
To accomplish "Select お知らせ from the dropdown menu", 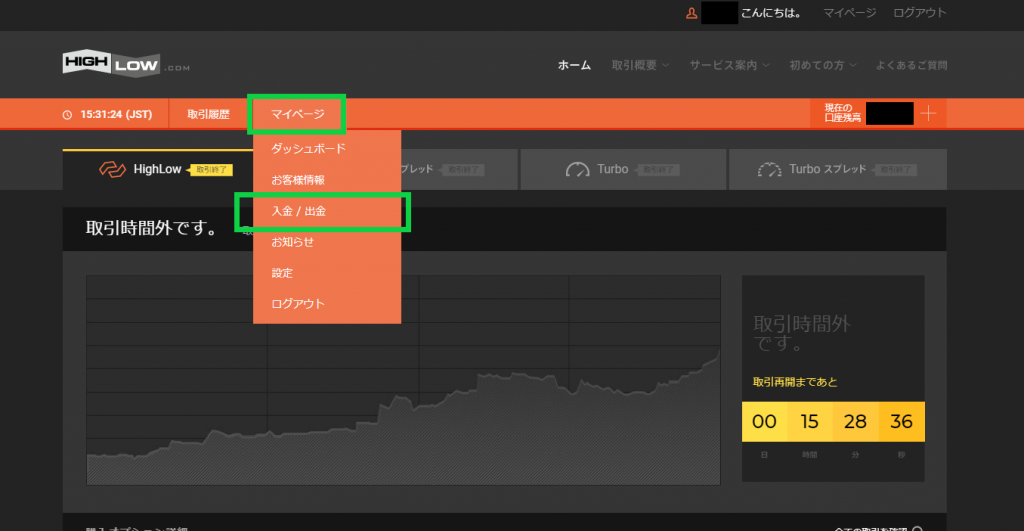I will click(x=327, y=242).
